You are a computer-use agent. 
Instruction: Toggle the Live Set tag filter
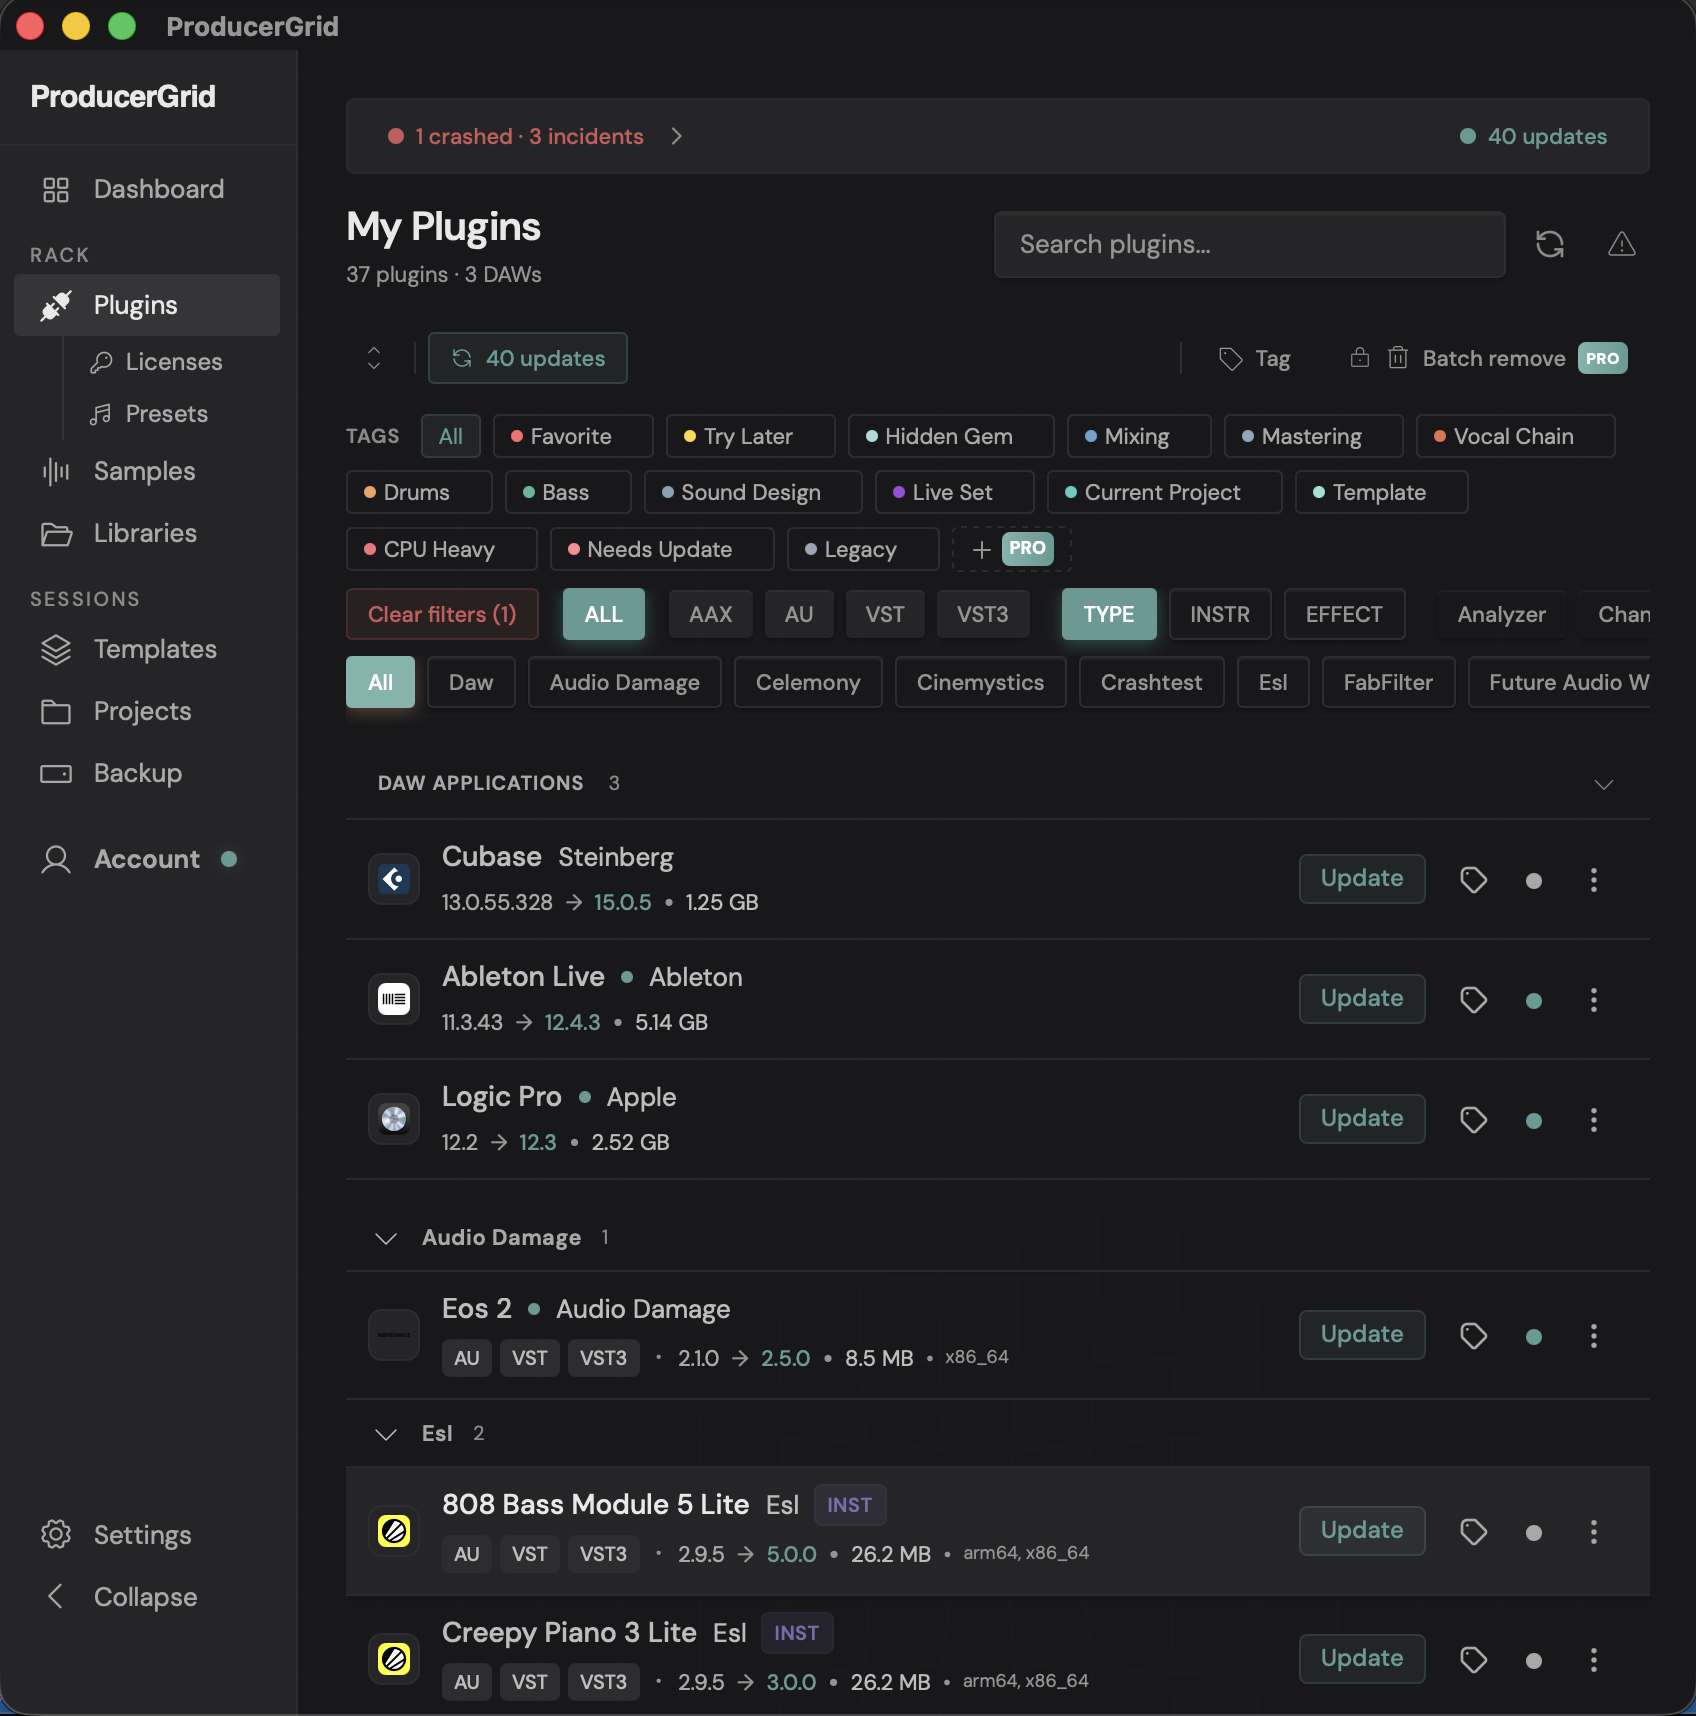[x=955, y=492]
